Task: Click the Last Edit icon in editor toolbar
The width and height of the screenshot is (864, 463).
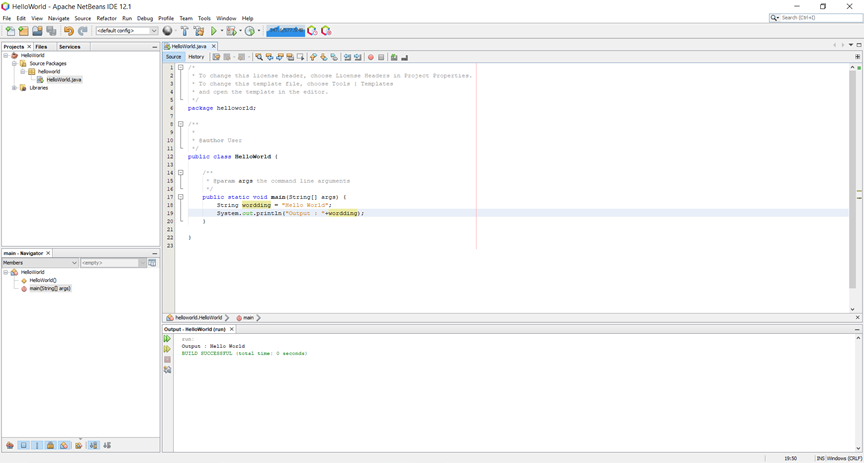Action: tap(217, 57)
